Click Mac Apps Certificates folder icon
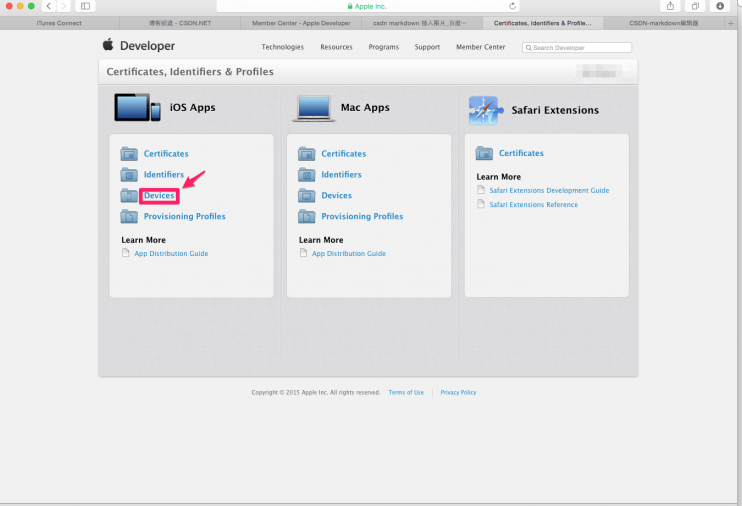Screen dimensions: 742x506 306,153
